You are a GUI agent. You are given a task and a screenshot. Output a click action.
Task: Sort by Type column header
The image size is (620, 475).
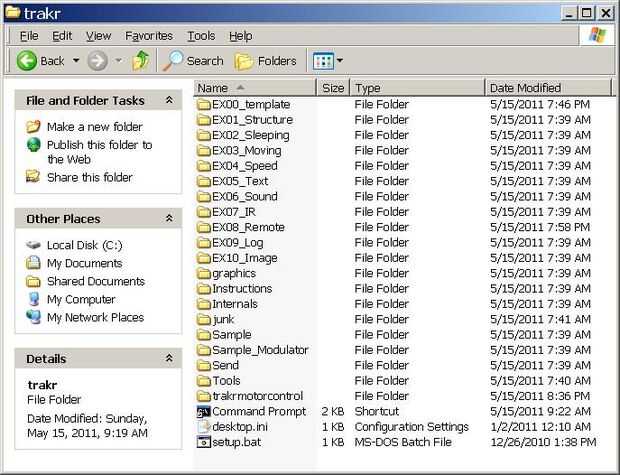tap(417, 88)
